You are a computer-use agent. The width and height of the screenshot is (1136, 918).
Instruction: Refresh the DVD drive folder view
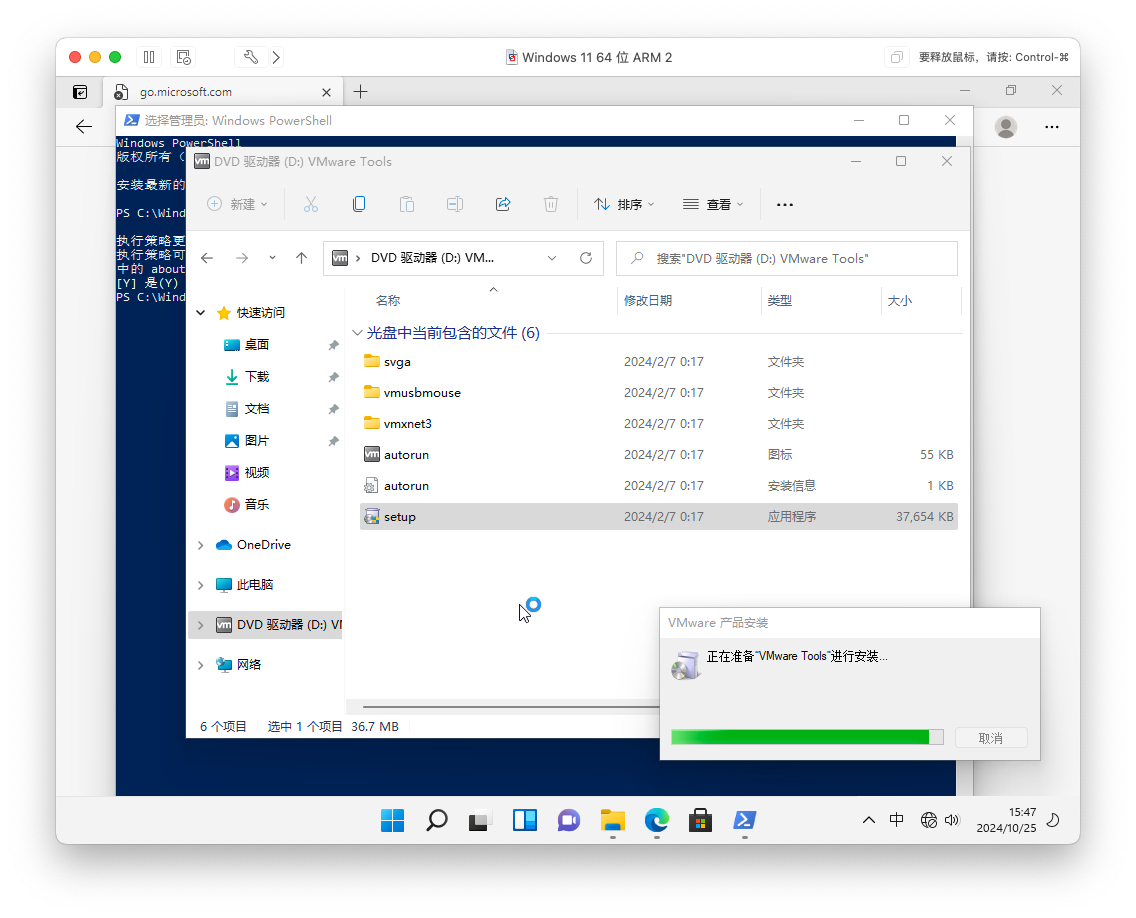pyautogui.click(x=586, y=258)
